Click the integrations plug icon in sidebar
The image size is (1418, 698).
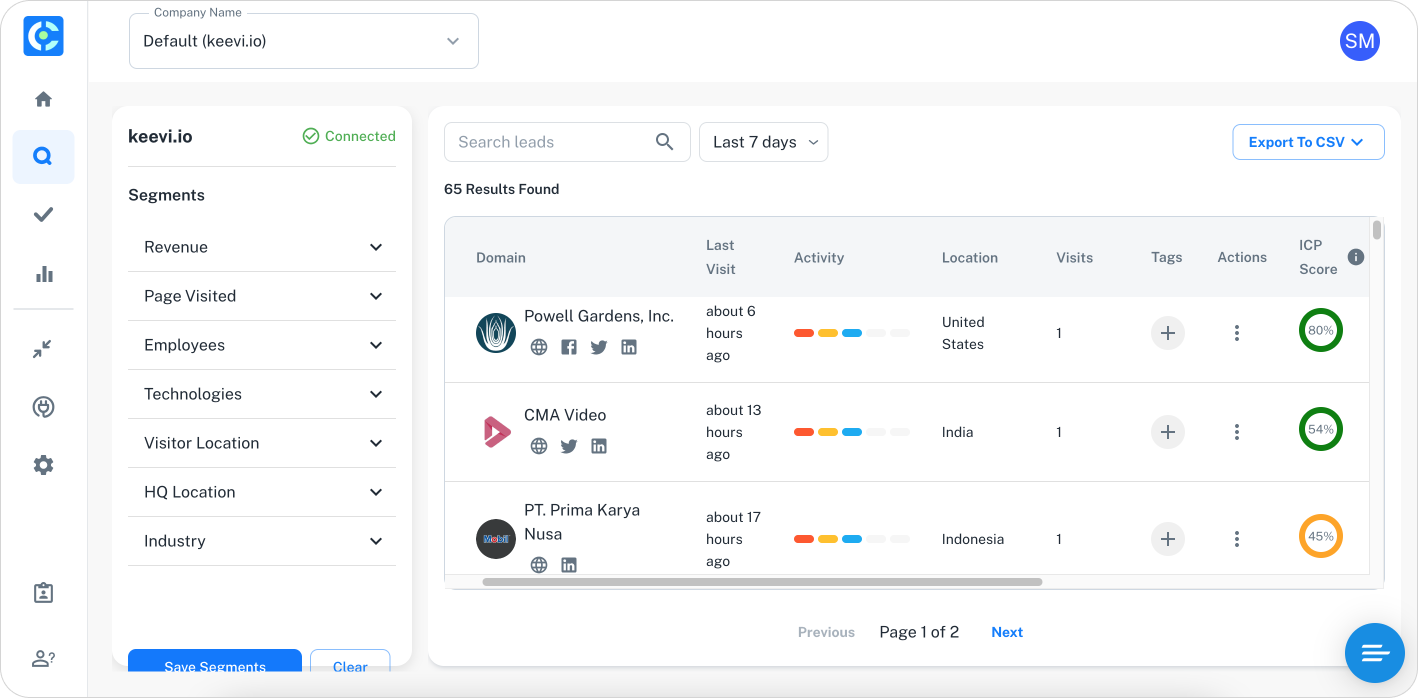43,407
